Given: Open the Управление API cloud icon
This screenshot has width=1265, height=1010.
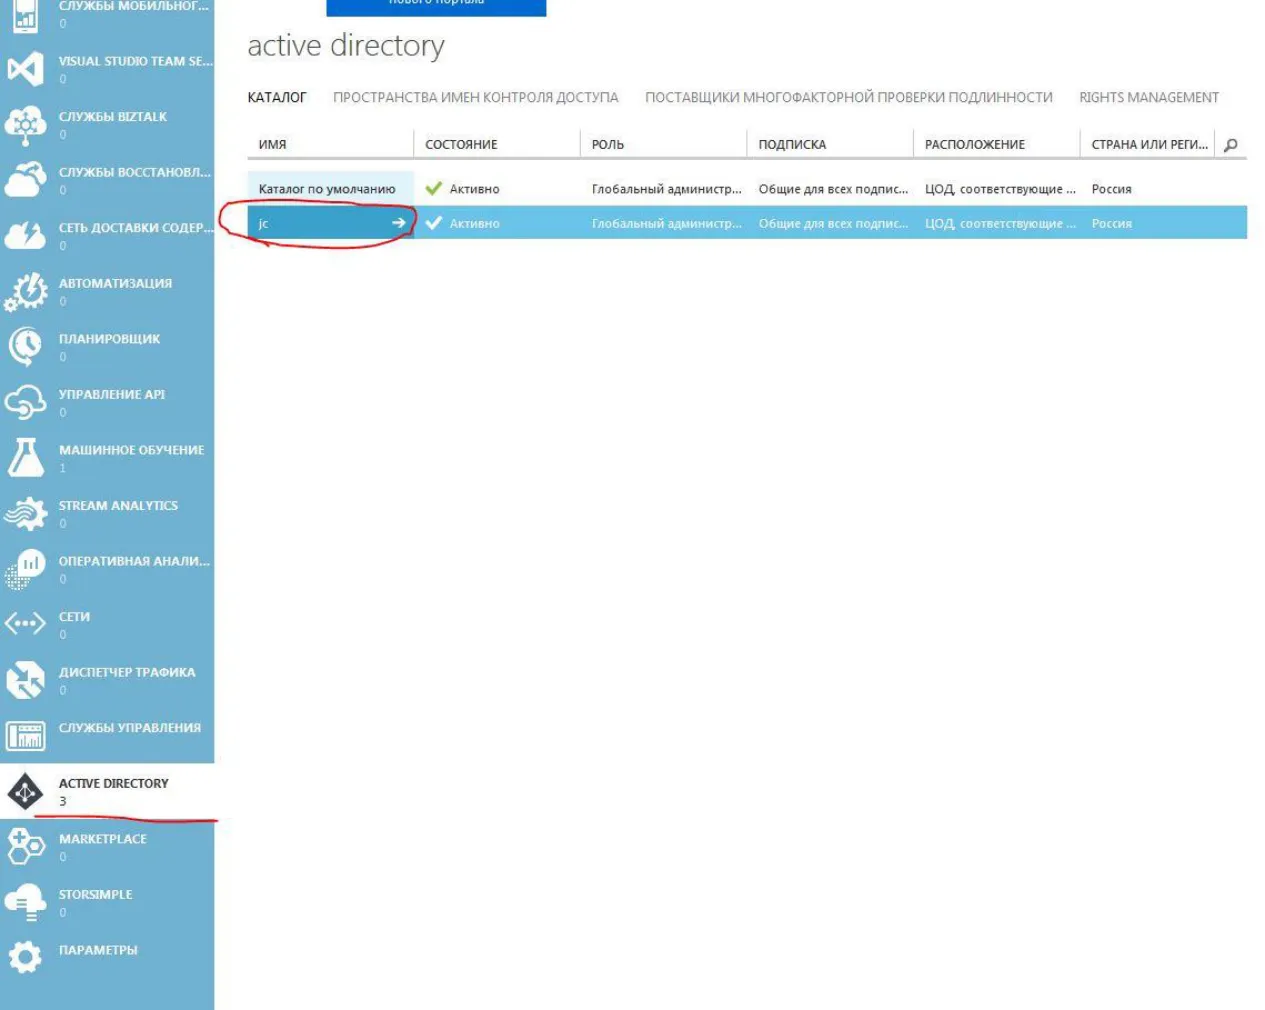Looking at the screenshot, I should tap(25, 403).
